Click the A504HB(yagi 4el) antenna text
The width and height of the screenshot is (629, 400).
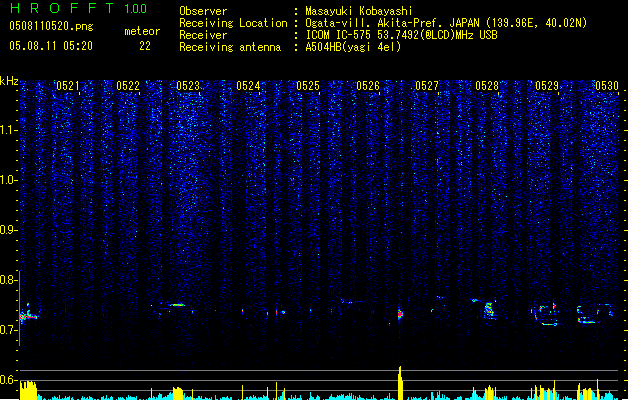[353, 47]
